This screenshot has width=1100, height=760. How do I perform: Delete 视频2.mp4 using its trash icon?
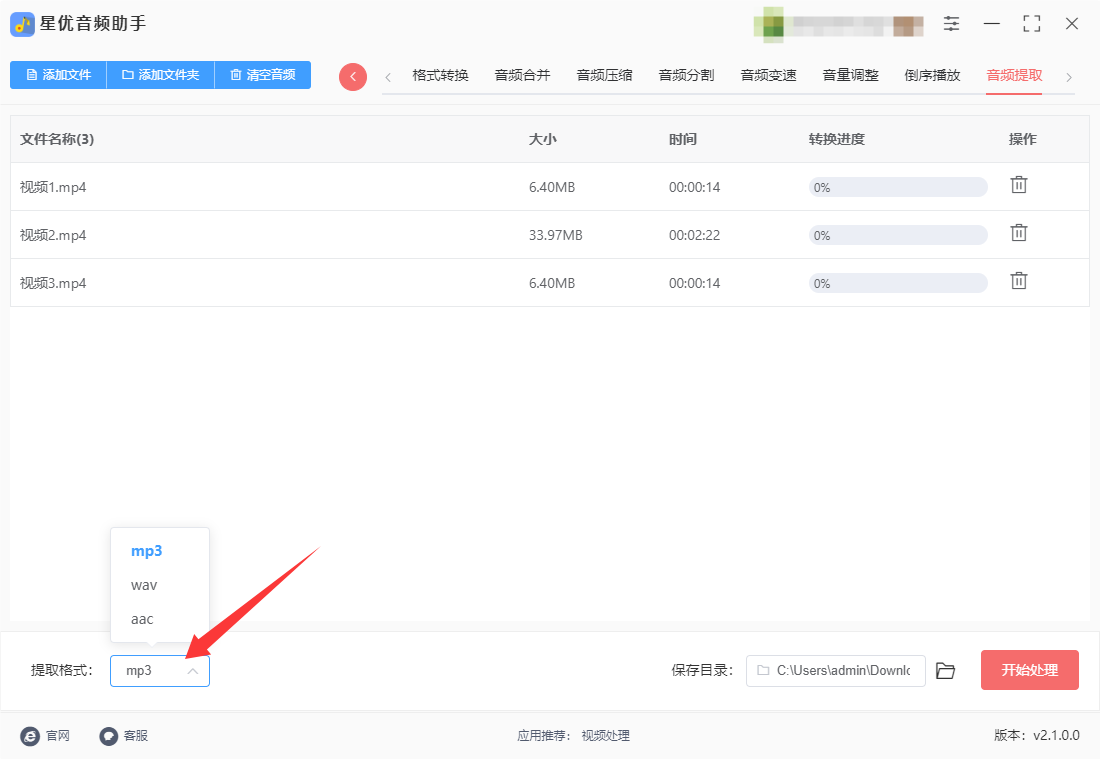click(x=1019, y=233)
